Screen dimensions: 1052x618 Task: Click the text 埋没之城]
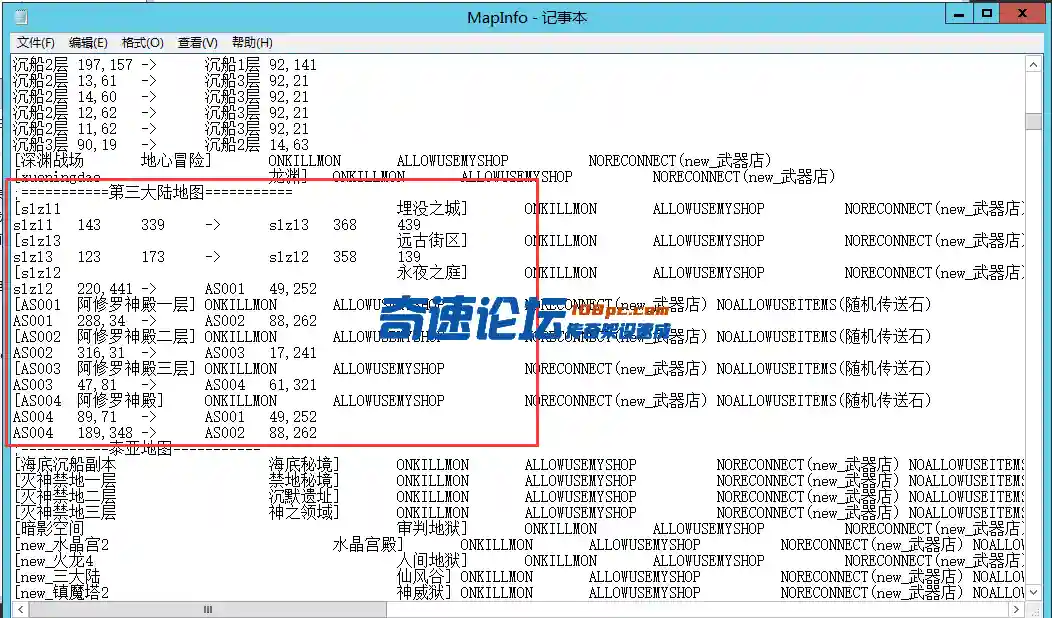[x=432, y=209]
